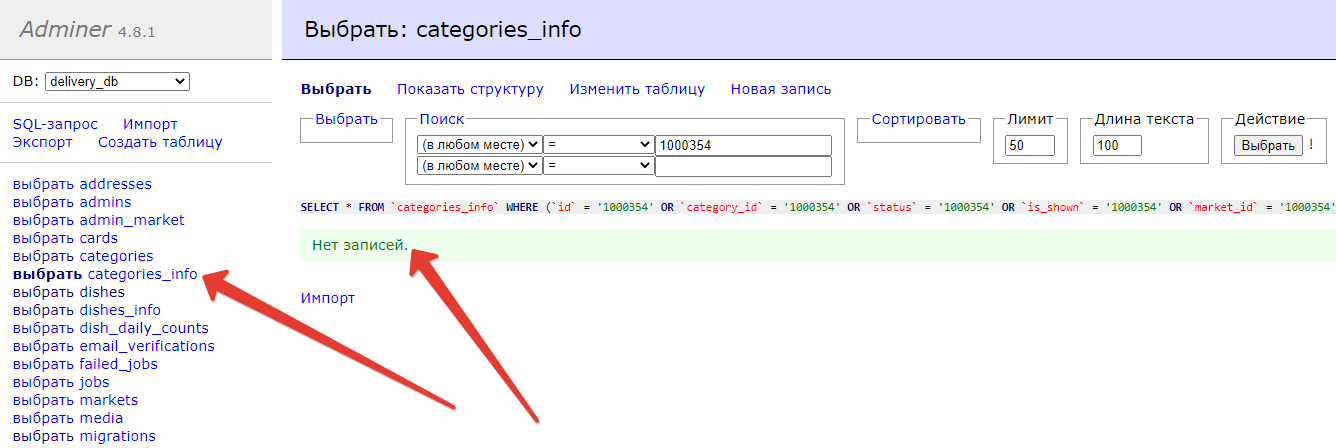Expand the second search operator dropdown
Screen dimensions: 1336x448
(x=598, y=166)
